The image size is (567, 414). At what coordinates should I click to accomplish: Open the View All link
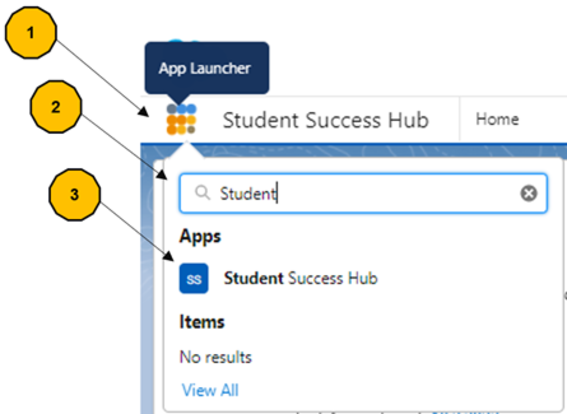pyautogui.click(x=210, y=390)
